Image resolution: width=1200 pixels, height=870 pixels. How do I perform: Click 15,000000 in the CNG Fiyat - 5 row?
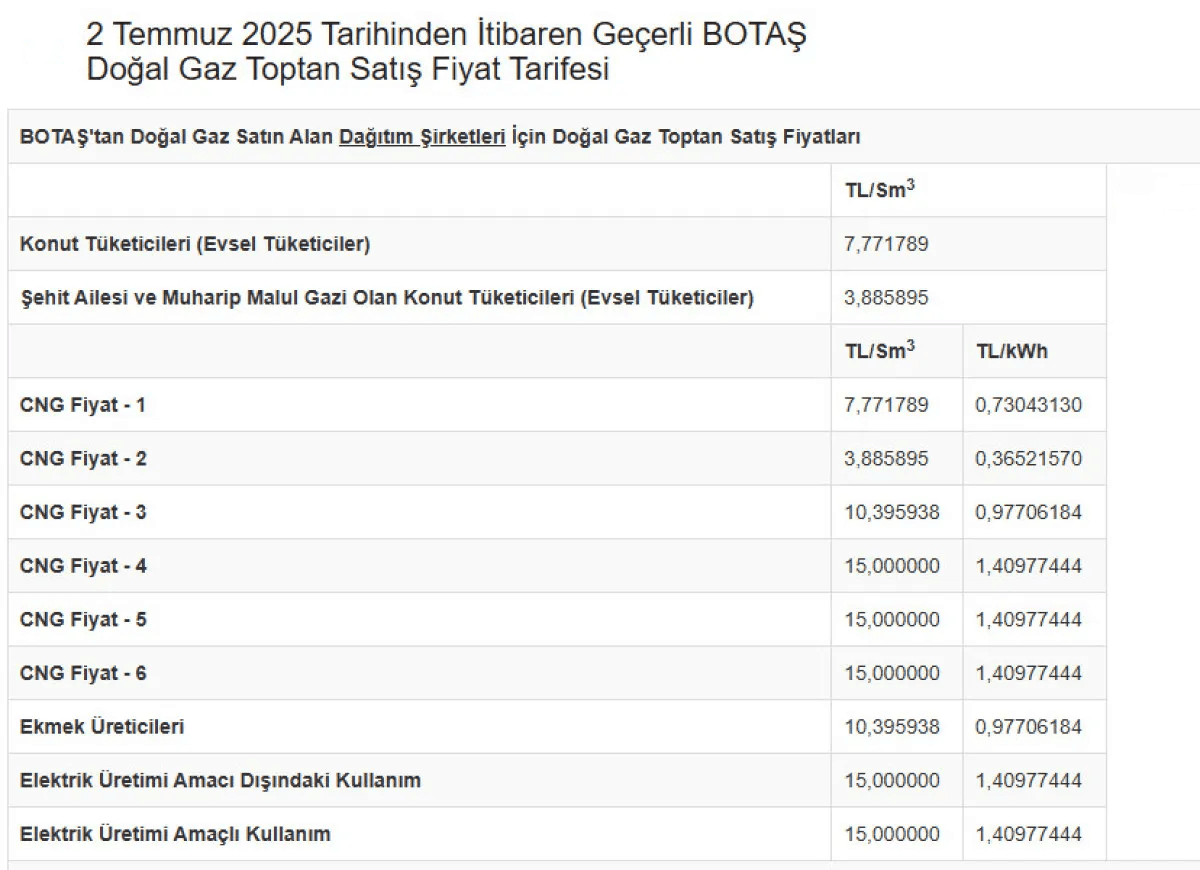point(892,620)
